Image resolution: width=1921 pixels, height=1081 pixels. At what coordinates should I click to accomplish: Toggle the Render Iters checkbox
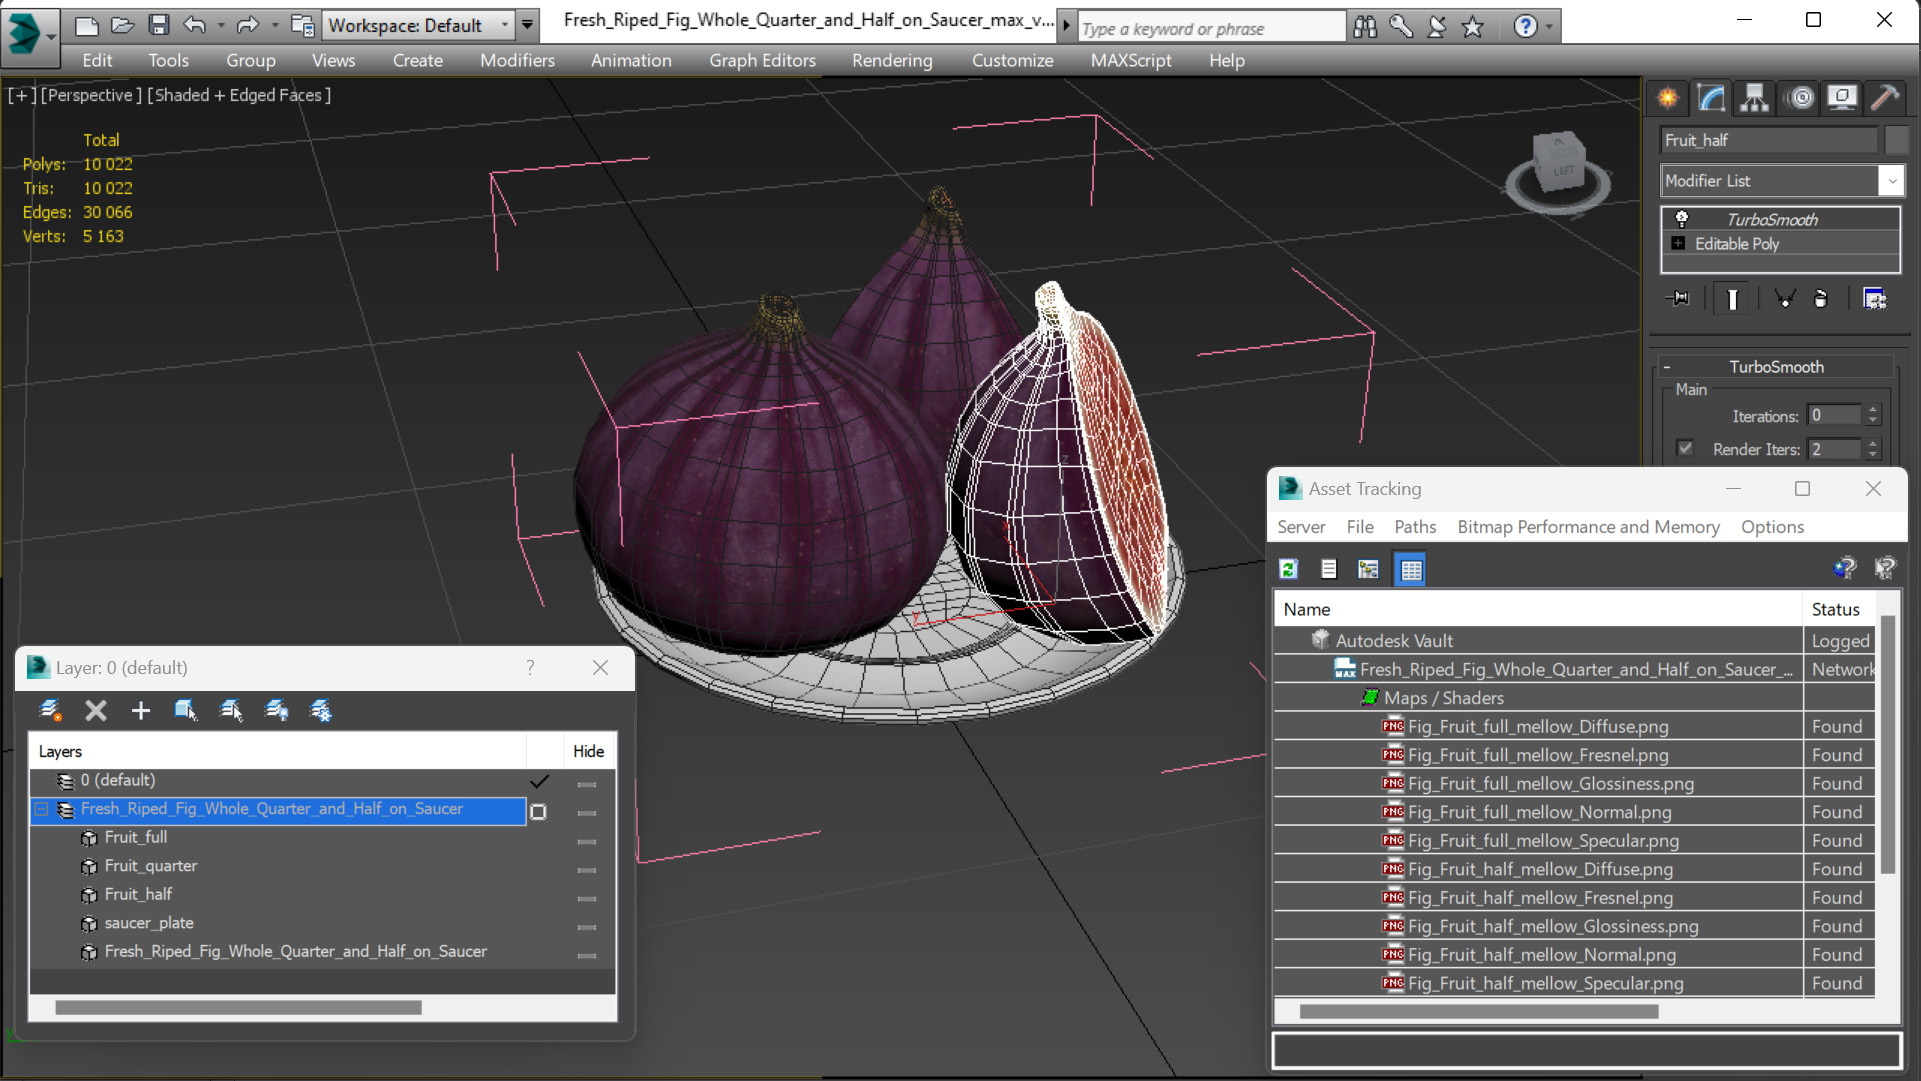click(x=1685, y=448)
